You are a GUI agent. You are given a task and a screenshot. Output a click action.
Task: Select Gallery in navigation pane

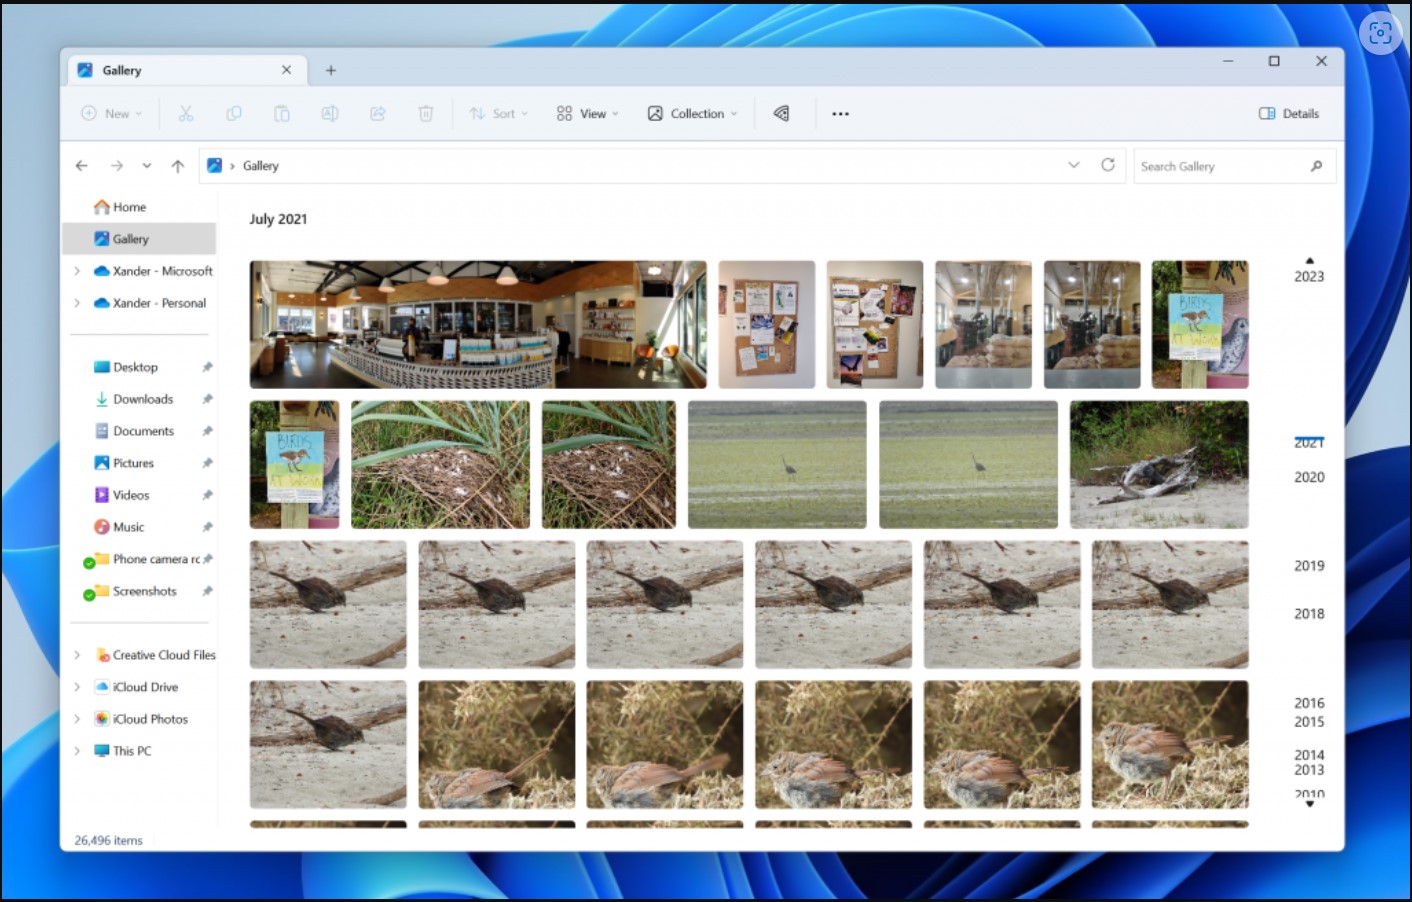coord(139,239)
